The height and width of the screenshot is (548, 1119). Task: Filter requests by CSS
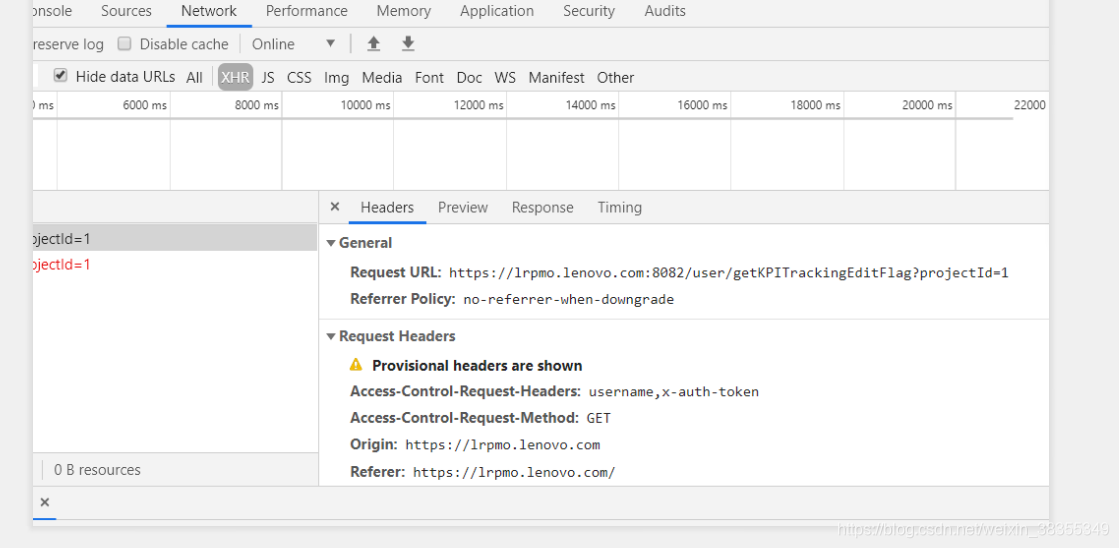(299, 78)
